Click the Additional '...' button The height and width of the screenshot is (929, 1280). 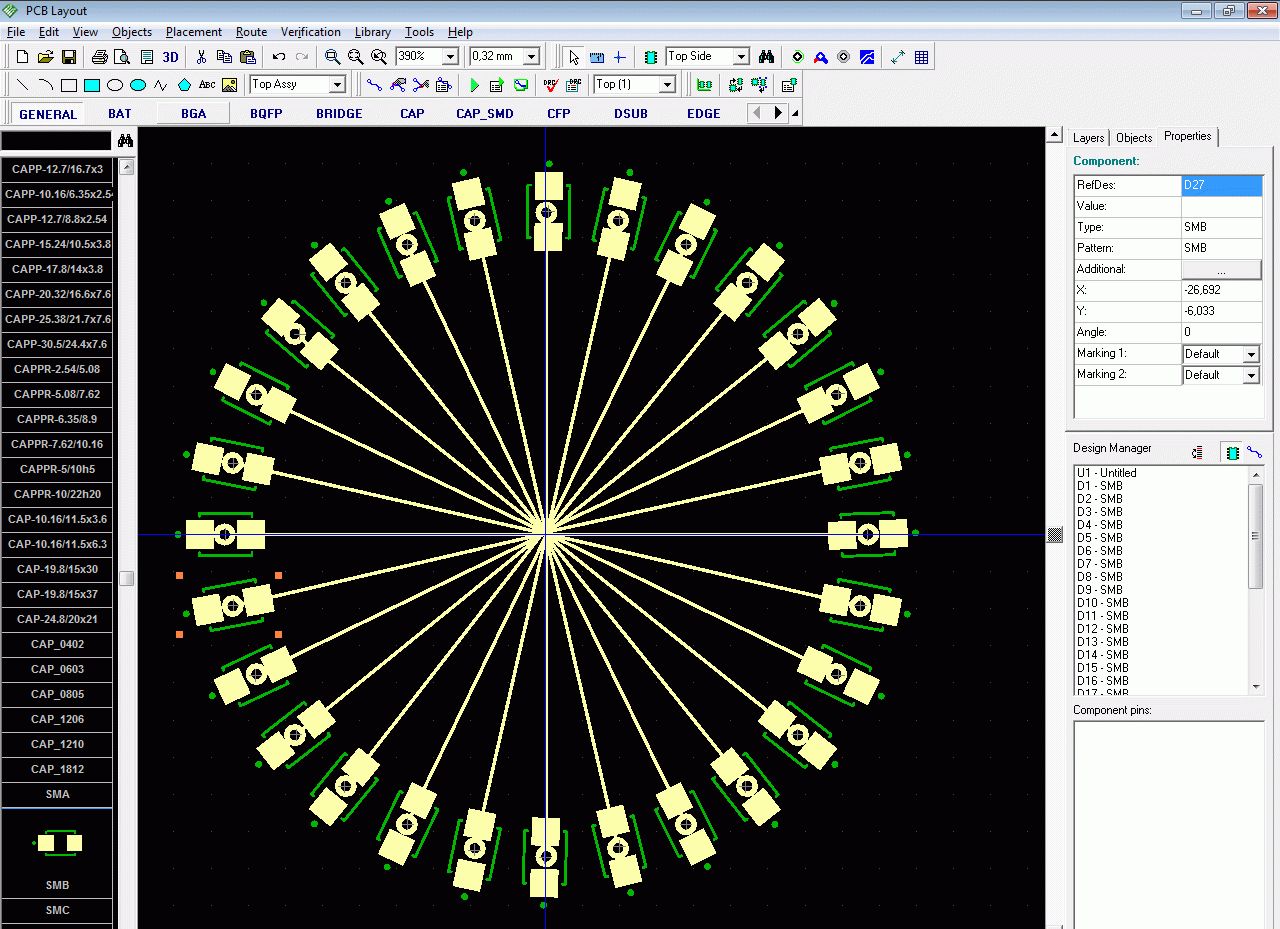(1221, 270)
